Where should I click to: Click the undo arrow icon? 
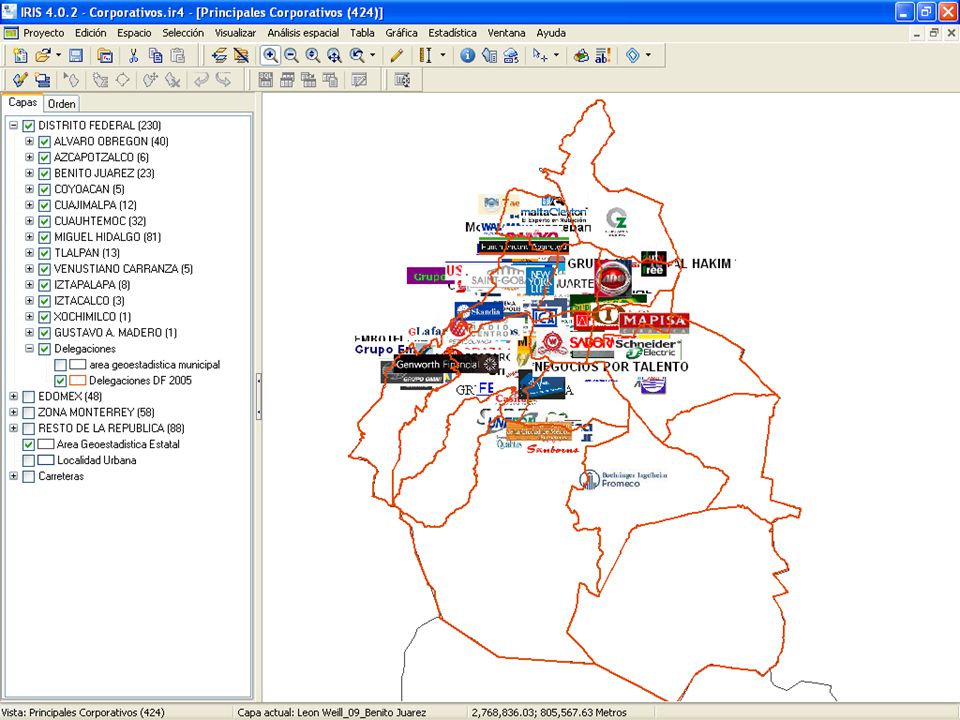pos(201,80)
